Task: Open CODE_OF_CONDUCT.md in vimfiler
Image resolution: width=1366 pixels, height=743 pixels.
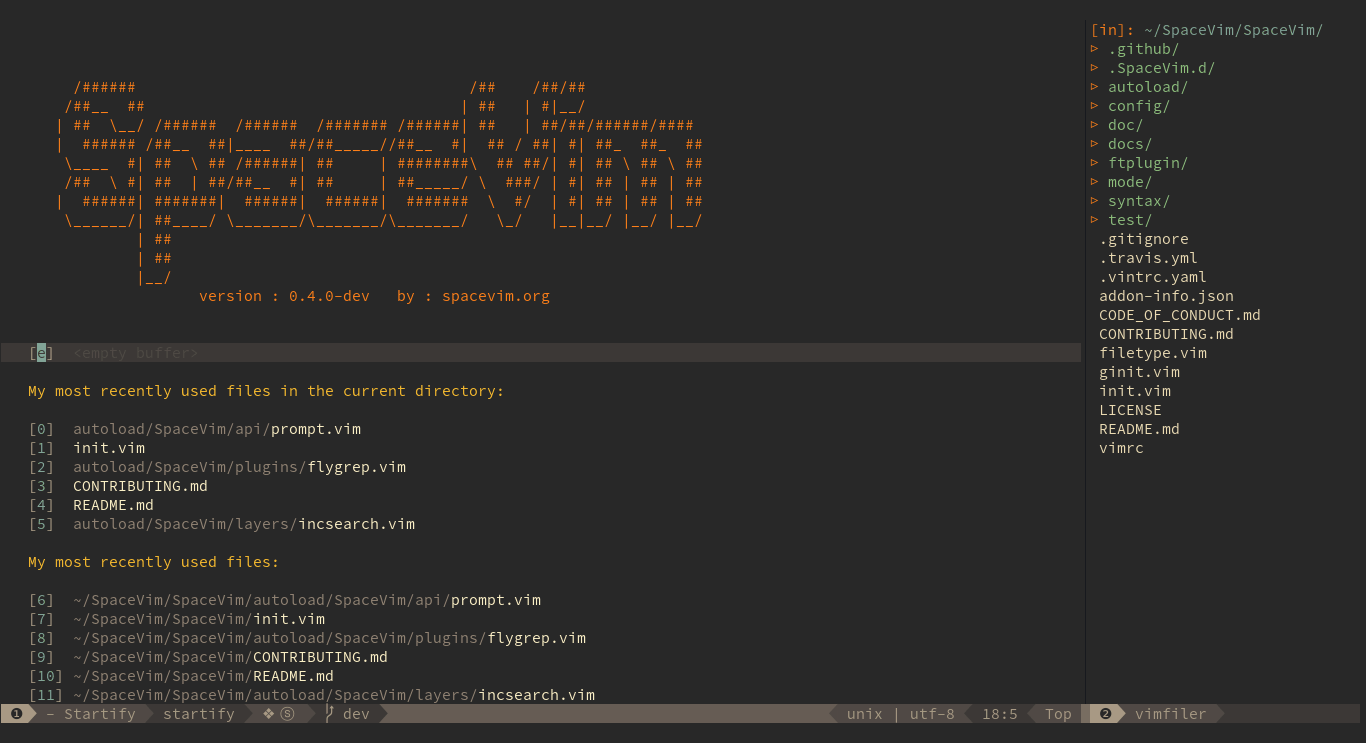Action: [x=1180, y=315]
